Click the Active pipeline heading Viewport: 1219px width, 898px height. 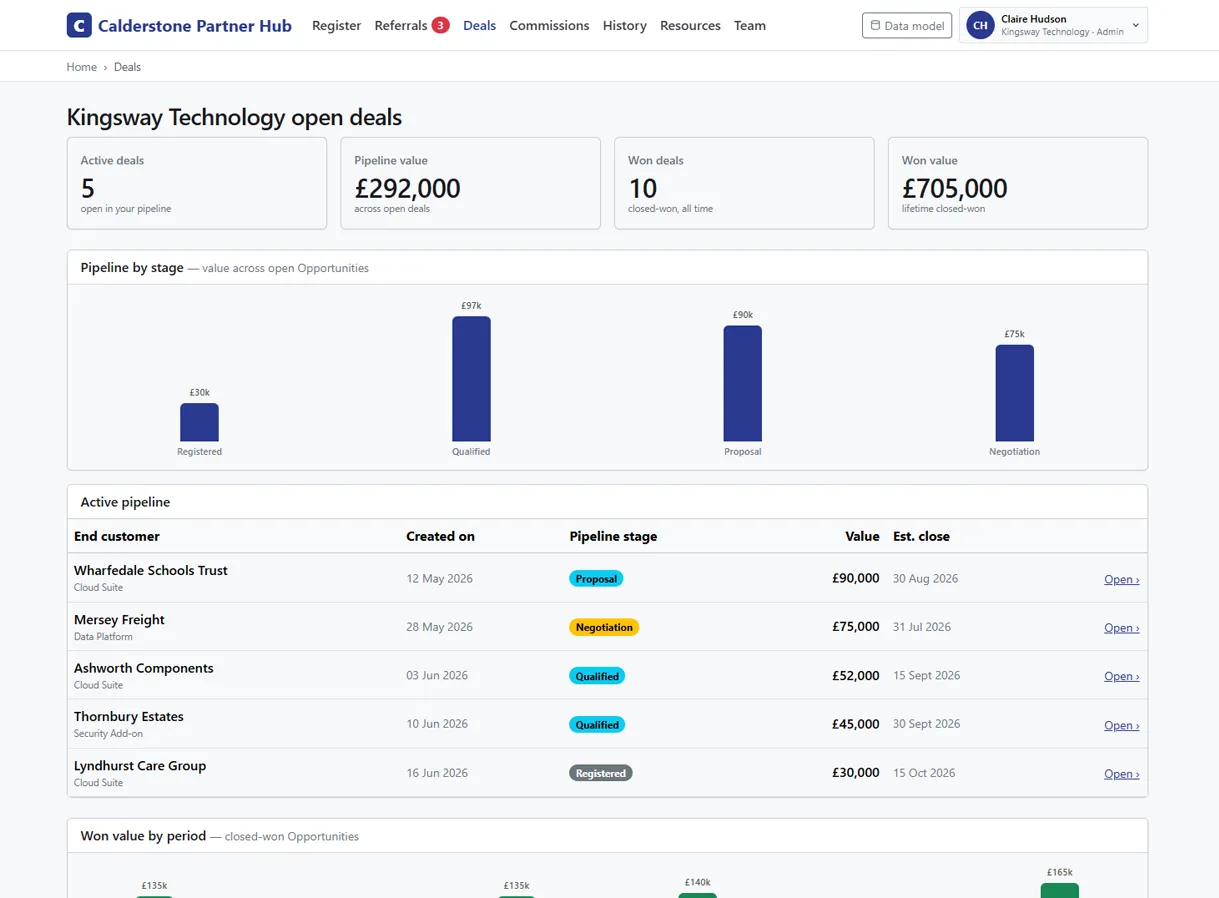(x=125, y=502)
